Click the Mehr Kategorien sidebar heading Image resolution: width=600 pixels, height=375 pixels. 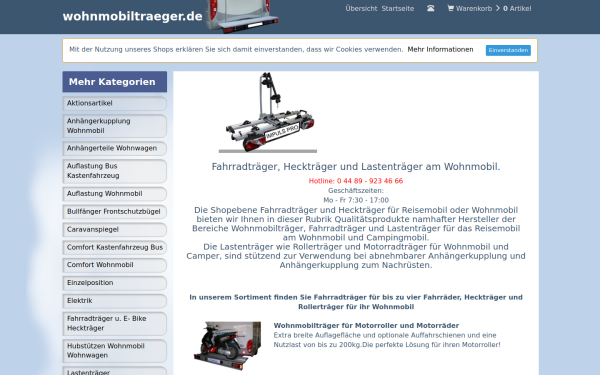[114, 82]
